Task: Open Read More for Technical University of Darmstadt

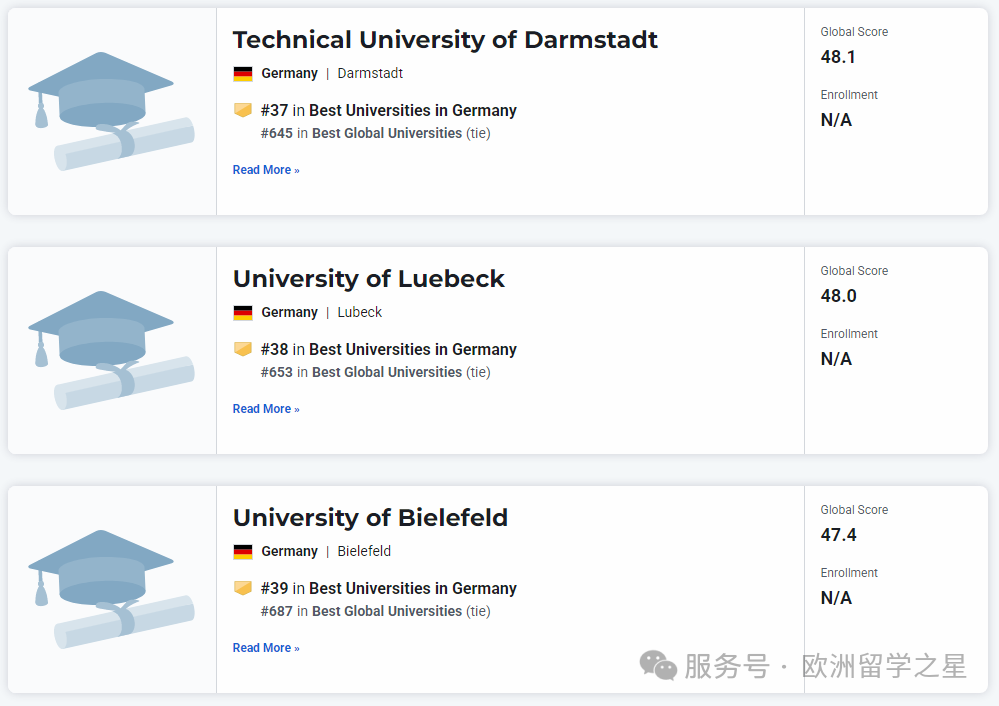Action: point(266,170)
